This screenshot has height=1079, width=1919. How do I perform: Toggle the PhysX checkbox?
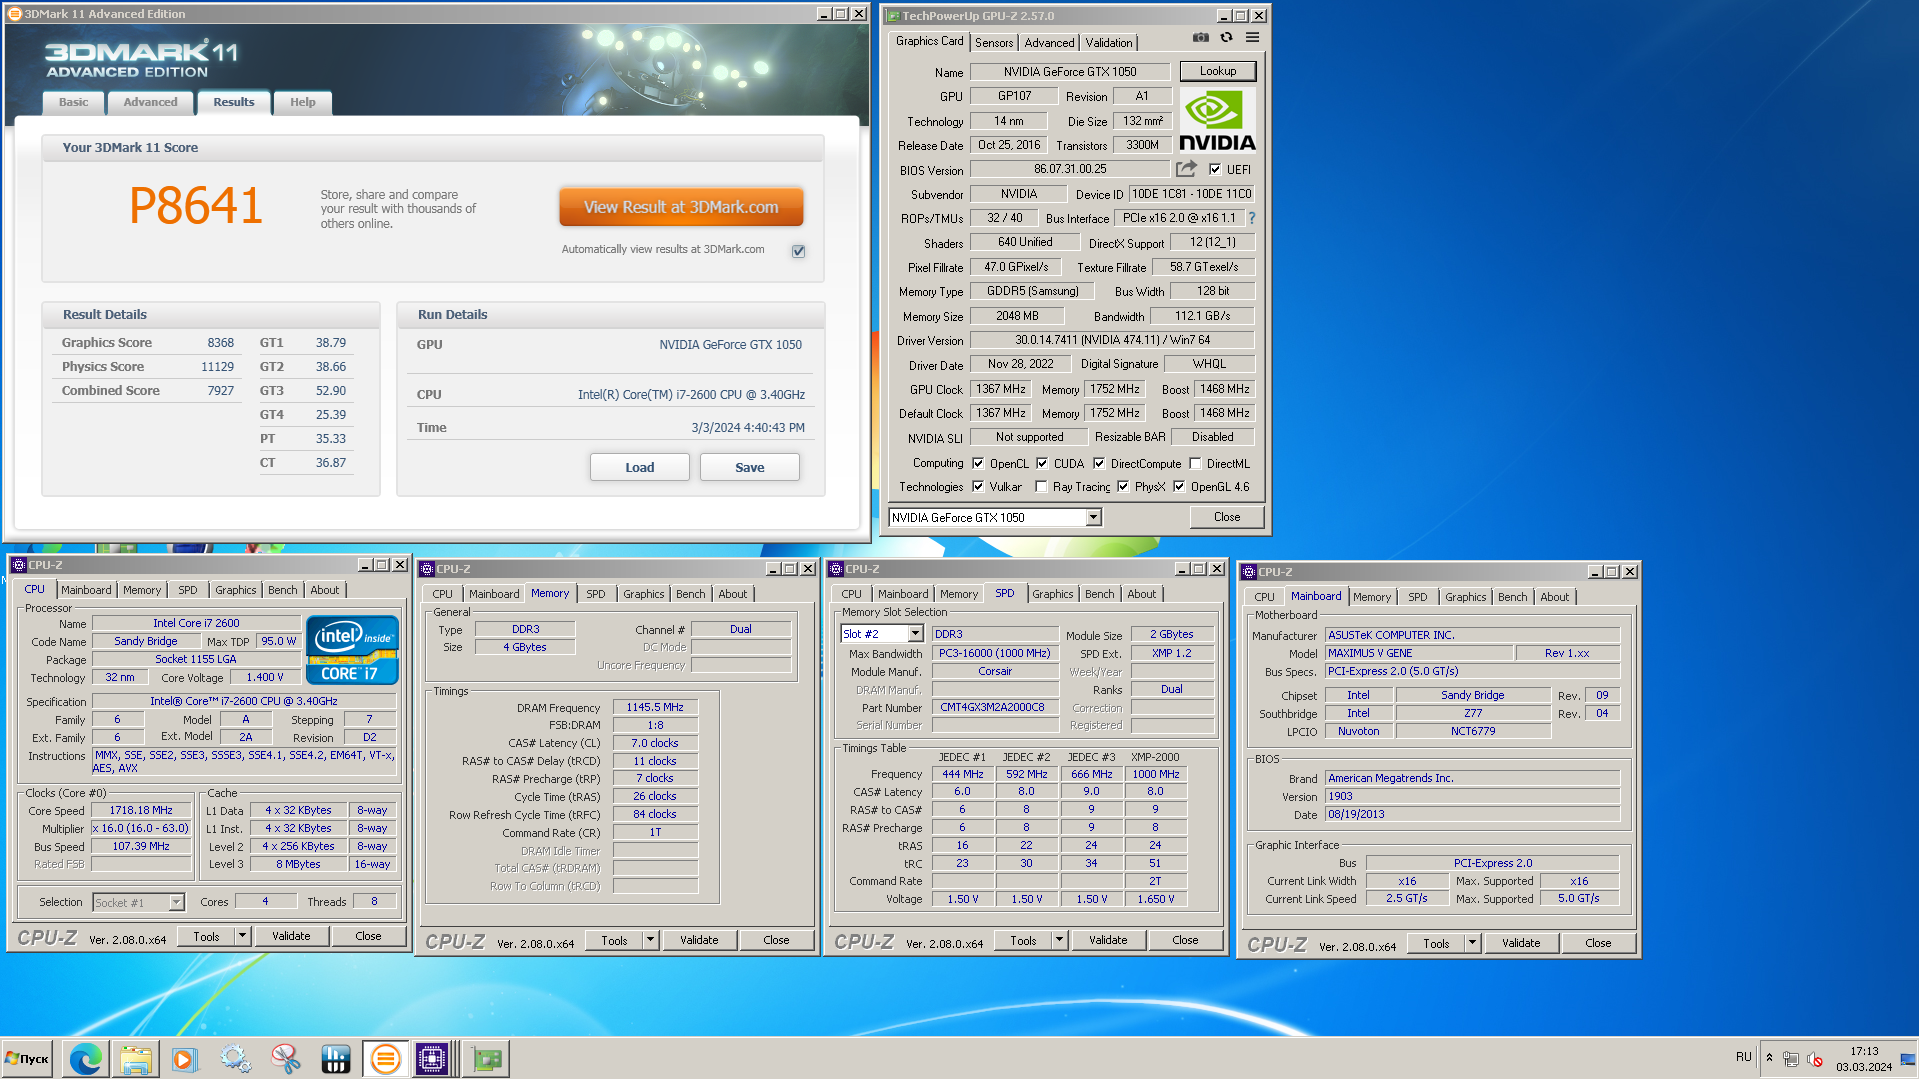tap(1123, 487)
